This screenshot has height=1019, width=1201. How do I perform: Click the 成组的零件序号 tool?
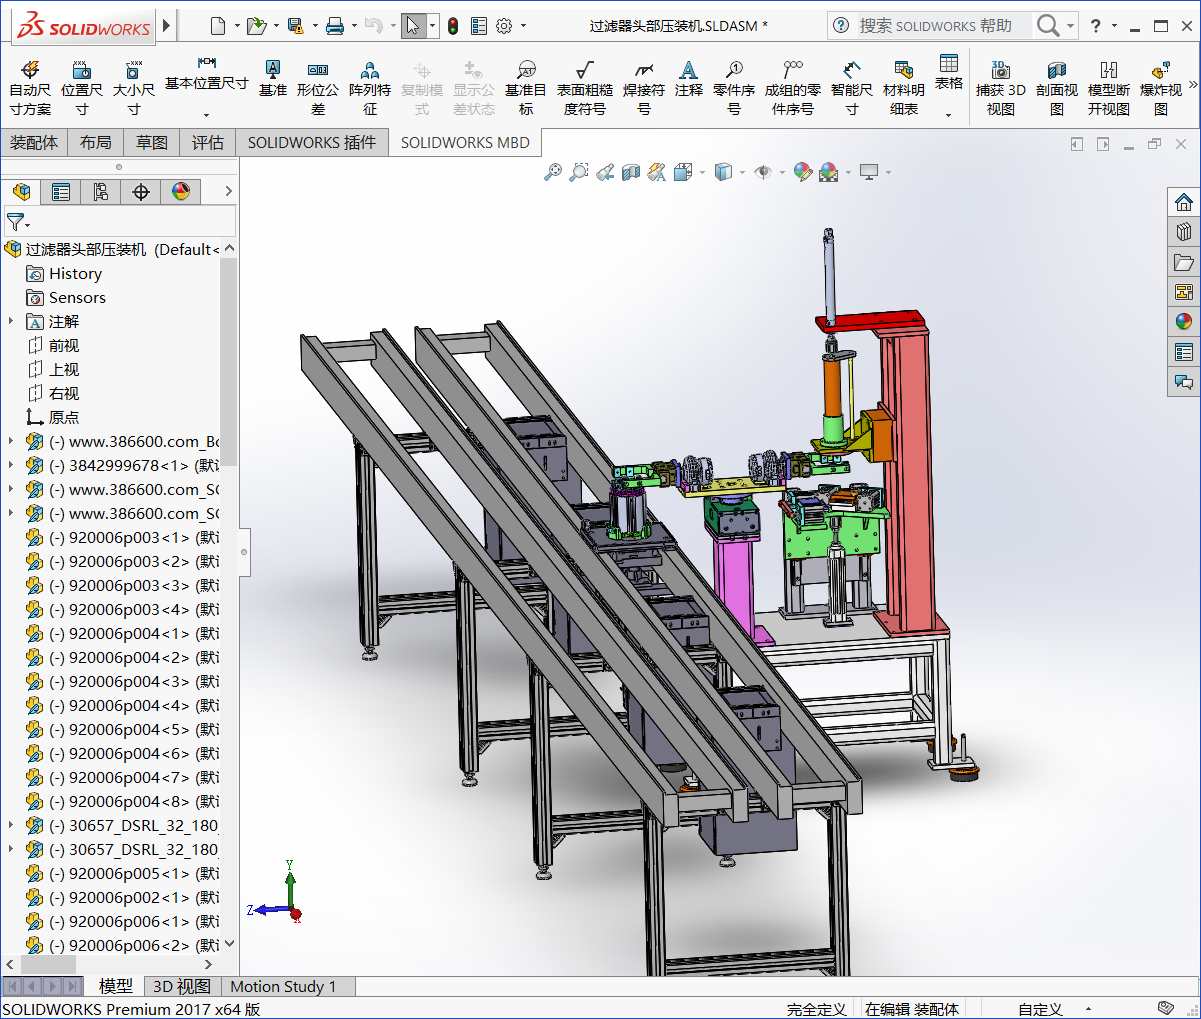point(793,88)
